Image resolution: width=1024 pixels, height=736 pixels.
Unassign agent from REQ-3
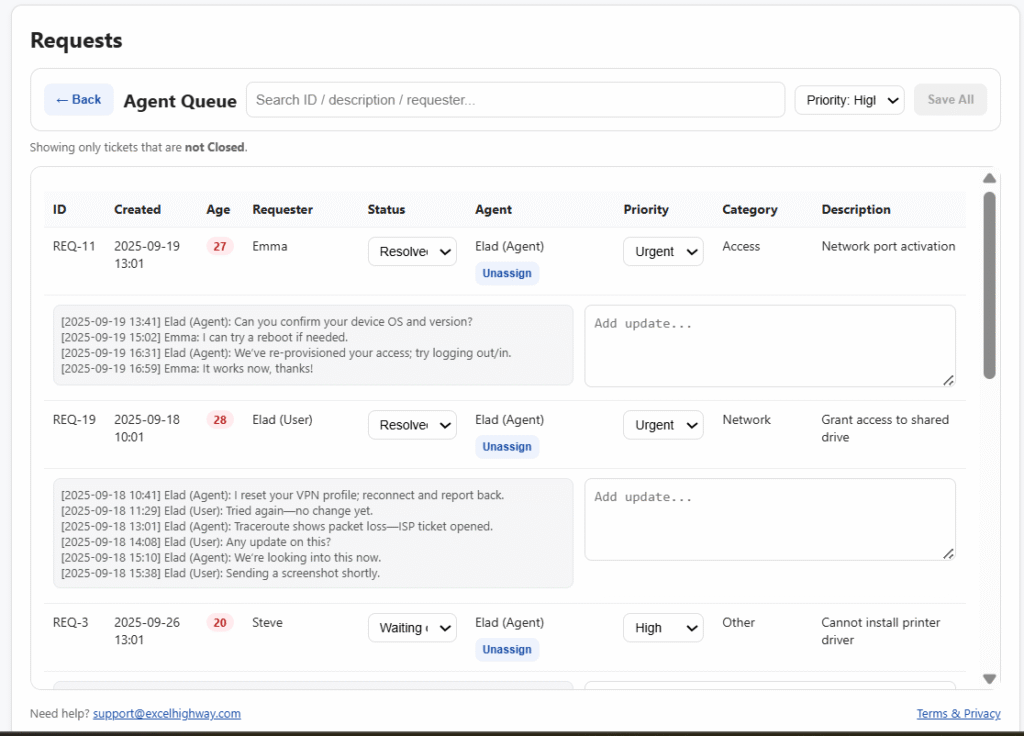tap(507, 650)
